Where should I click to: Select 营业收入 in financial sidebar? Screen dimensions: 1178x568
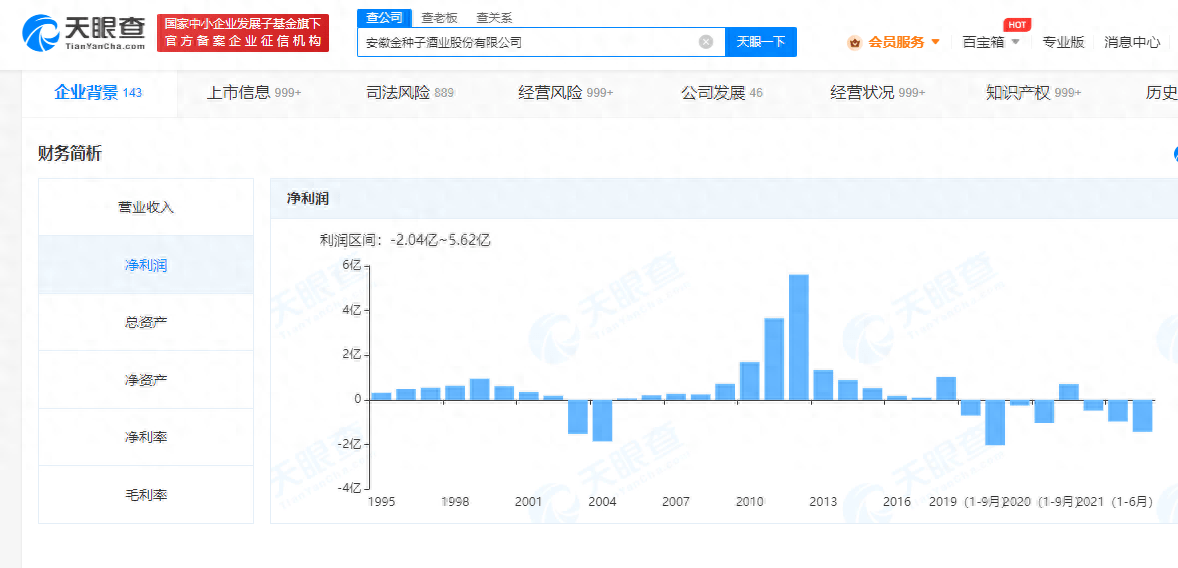tap(146, 207)
